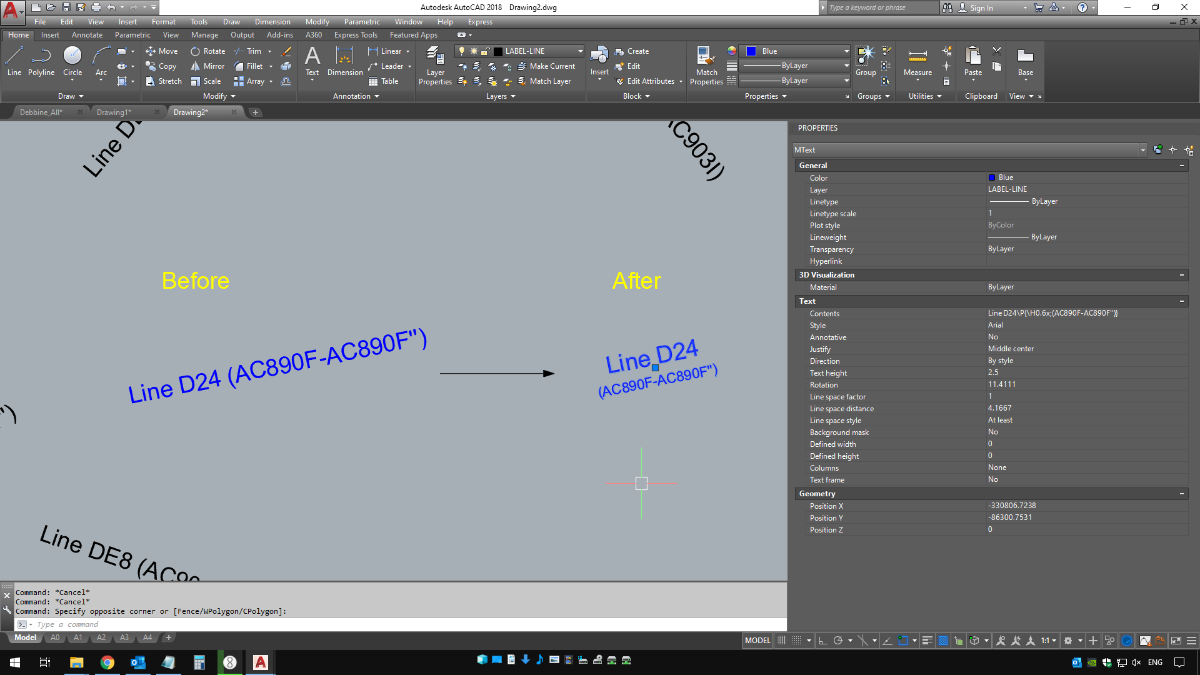Collapse the Geometry properties section
The height and width of the screenshot is (675, 1200).
pos(1183,493)
